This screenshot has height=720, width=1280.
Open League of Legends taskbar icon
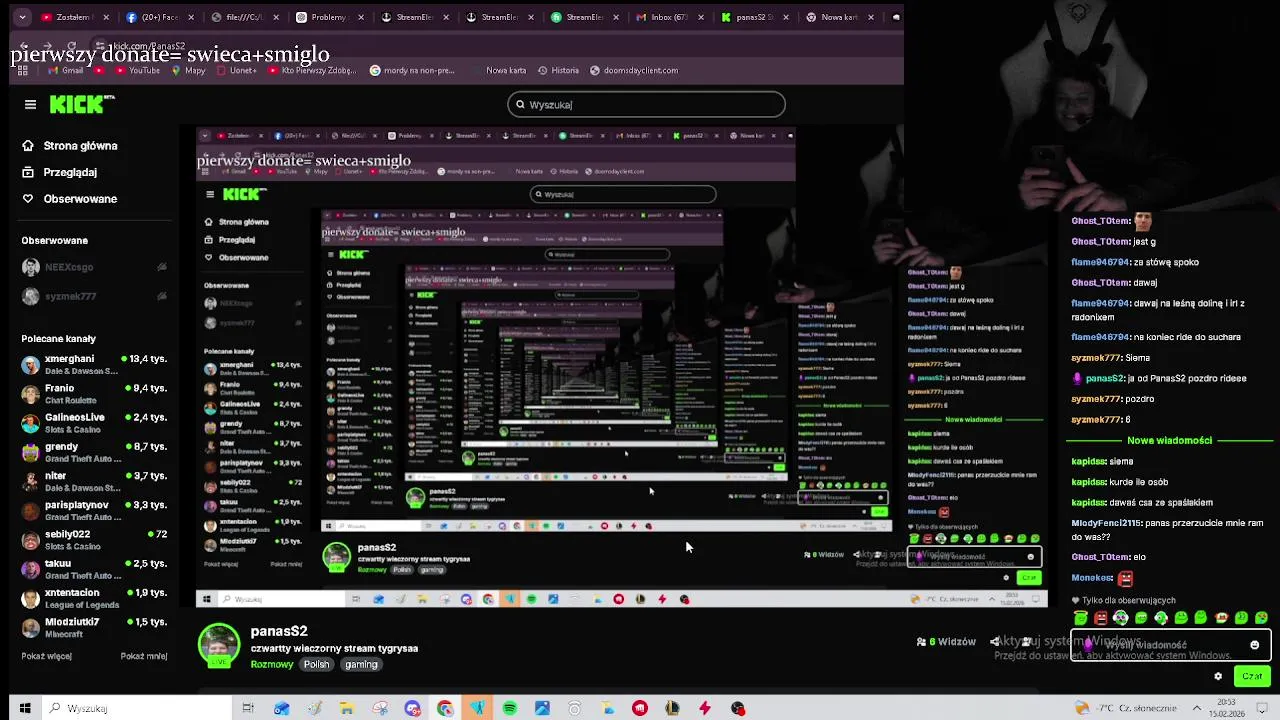pos(672,708)
